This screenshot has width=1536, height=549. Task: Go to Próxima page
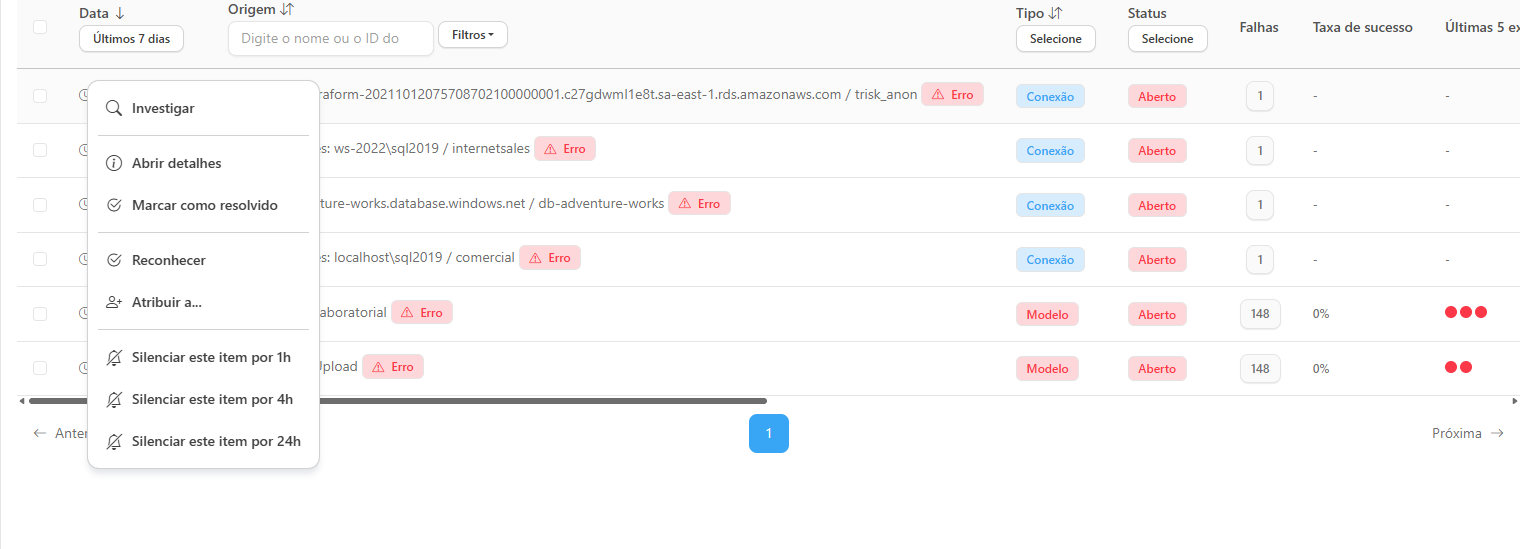click(1468, 433)
